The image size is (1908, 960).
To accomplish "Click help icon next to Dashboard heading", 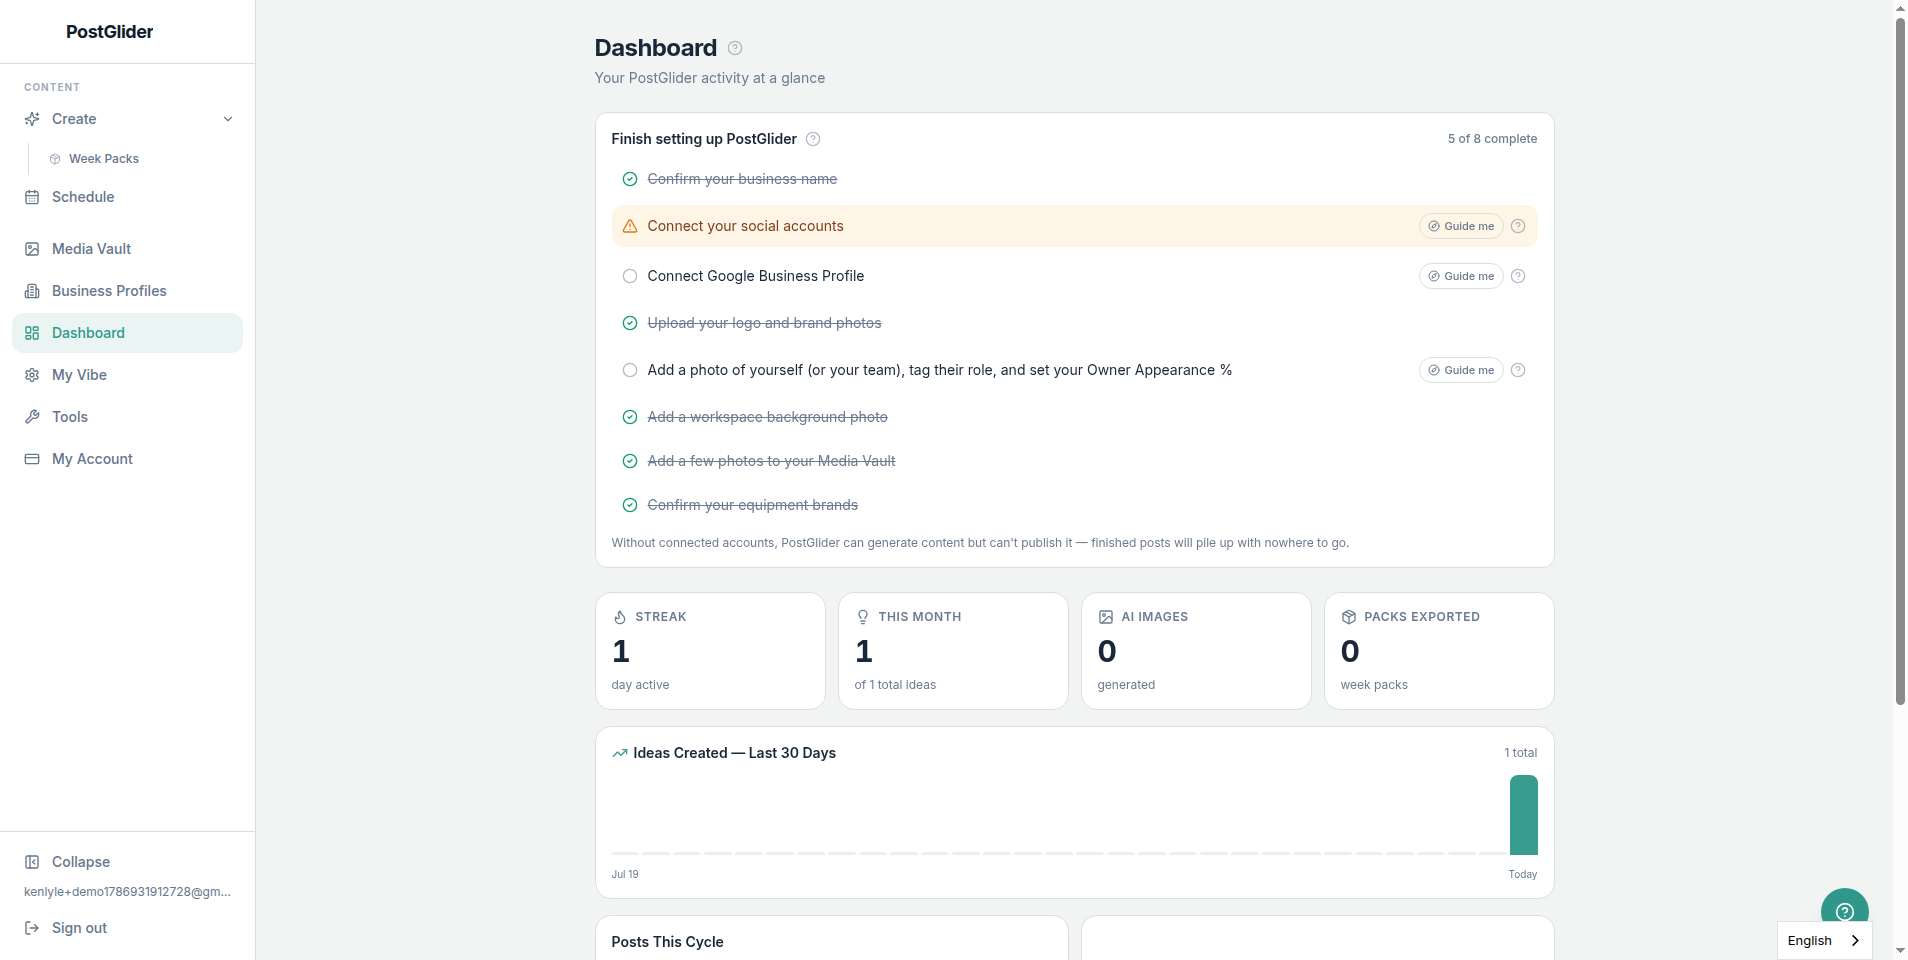I will [735, 48].
